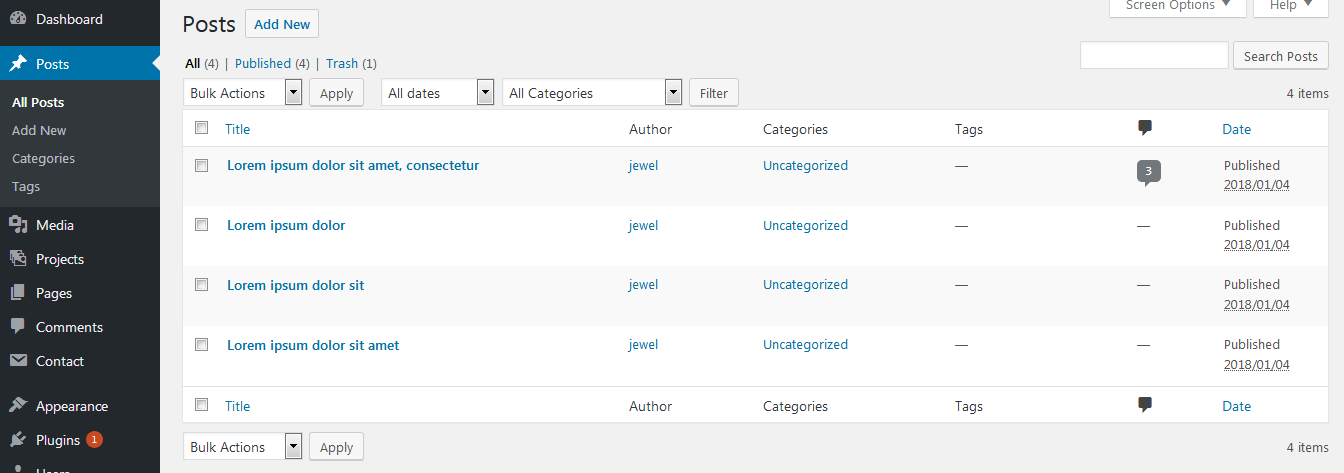Click the Media icon in sidebar

point(18,225)
